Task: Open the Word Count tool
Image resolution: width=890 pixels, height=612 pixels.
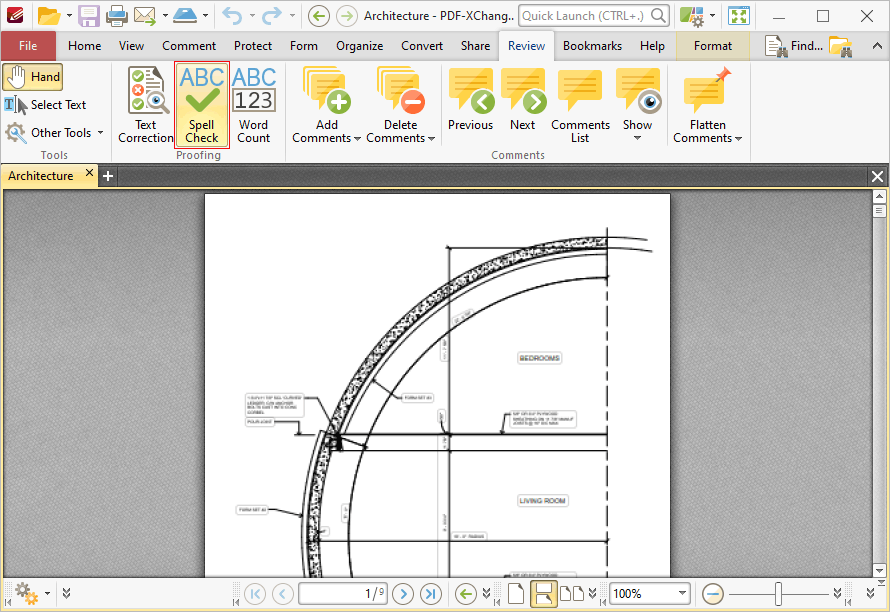Action: 254,105
